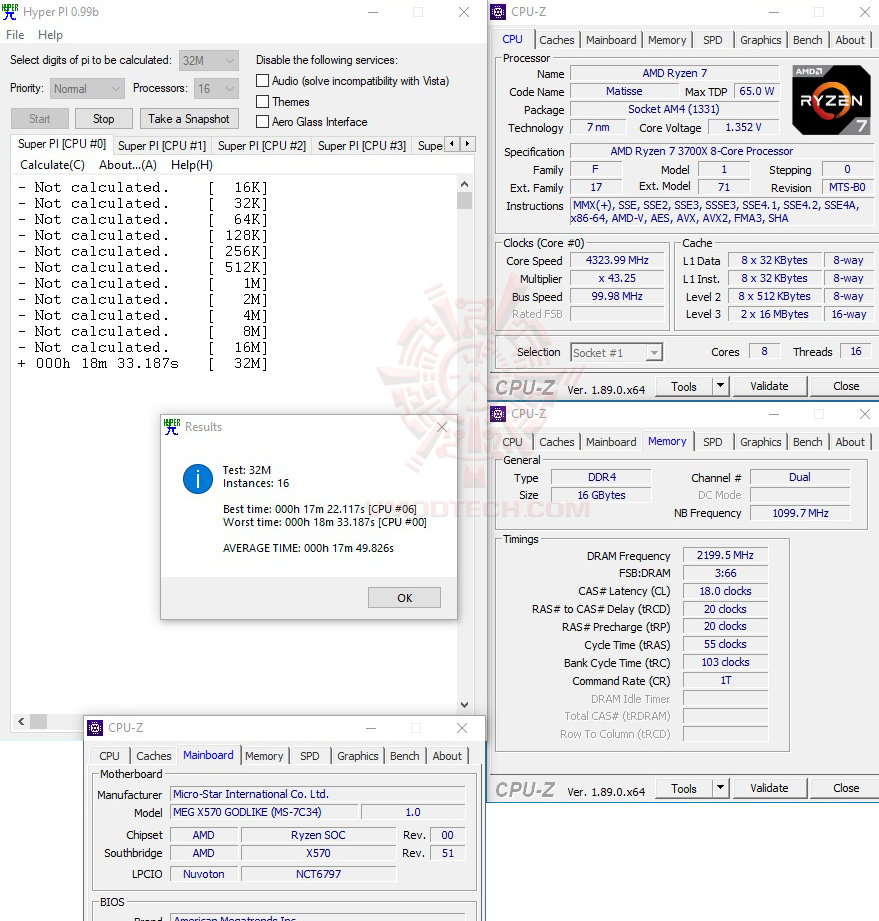Image resolution: width=879 pixels, height=921 pixels.
Task: Click OK in the Results dialog
Action: [404, 598]
